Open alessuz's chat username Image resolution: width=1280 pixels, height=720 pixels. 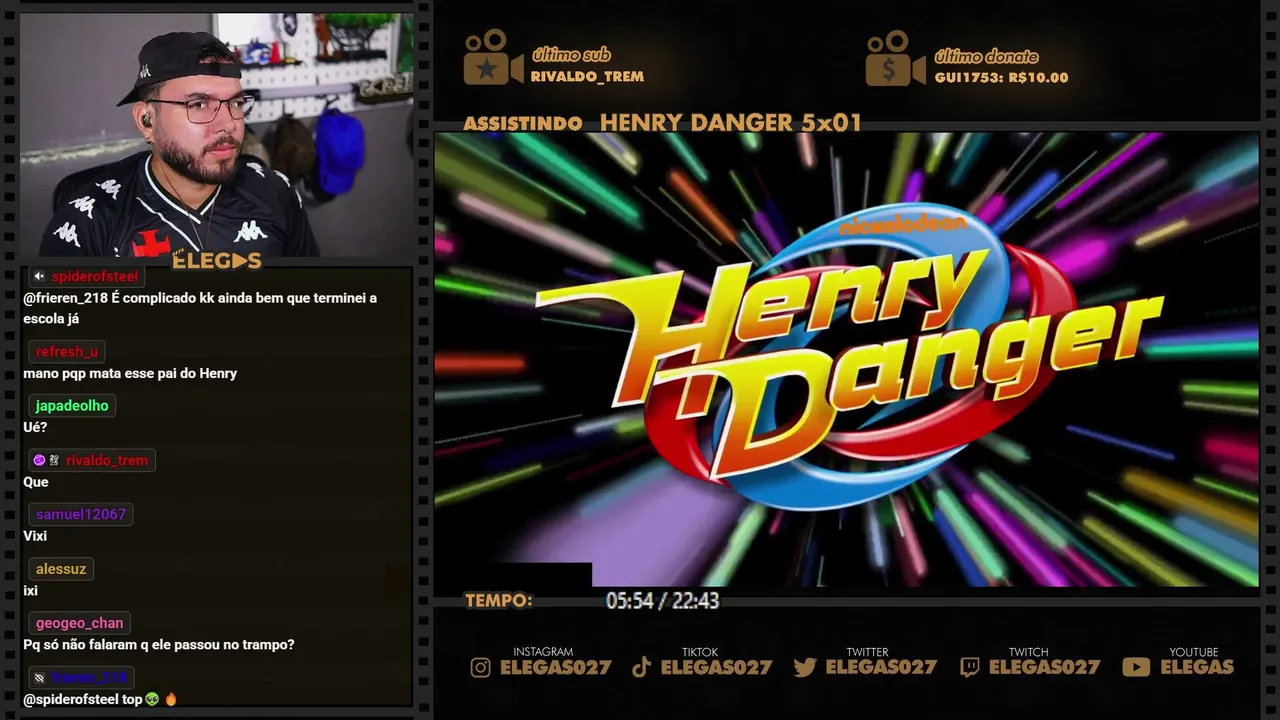(x=61, y=568)
